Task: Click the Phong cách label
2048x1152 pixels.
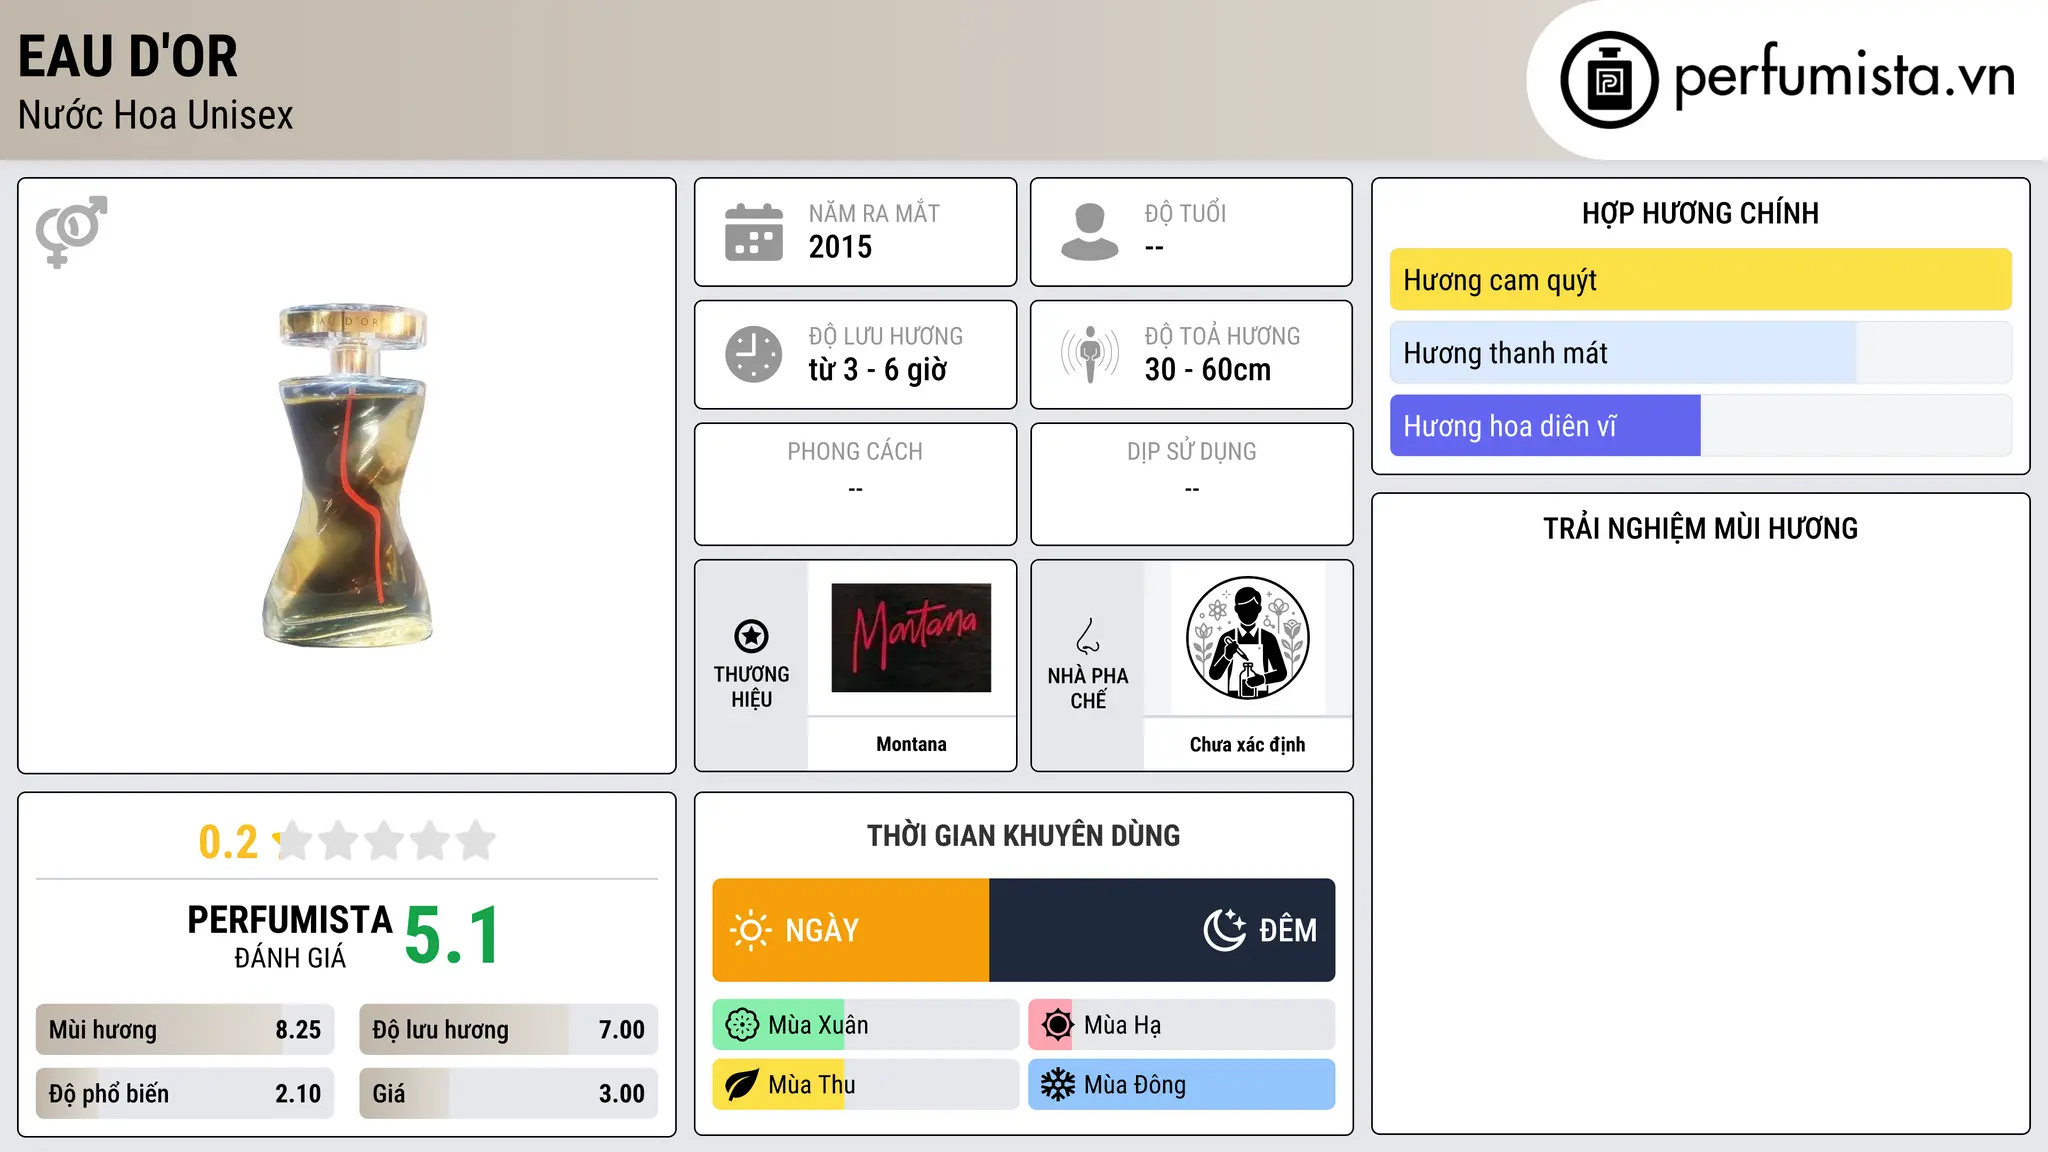Action: [x=855, y=452]
